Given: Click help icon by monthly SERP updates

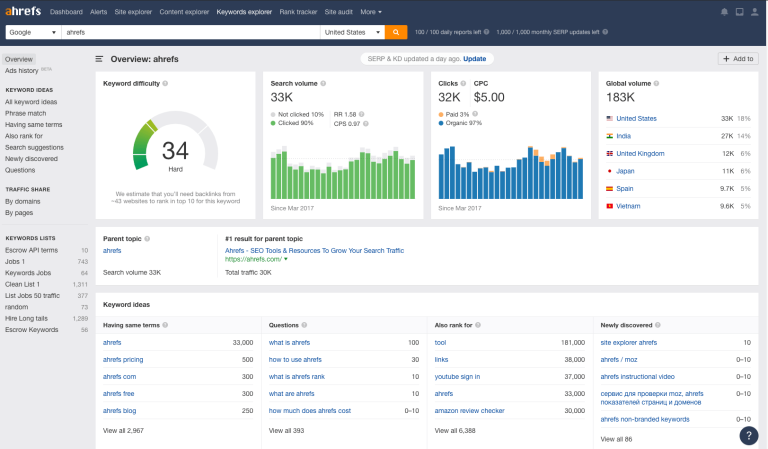Looking at the screenshot, I should [605, 32].
